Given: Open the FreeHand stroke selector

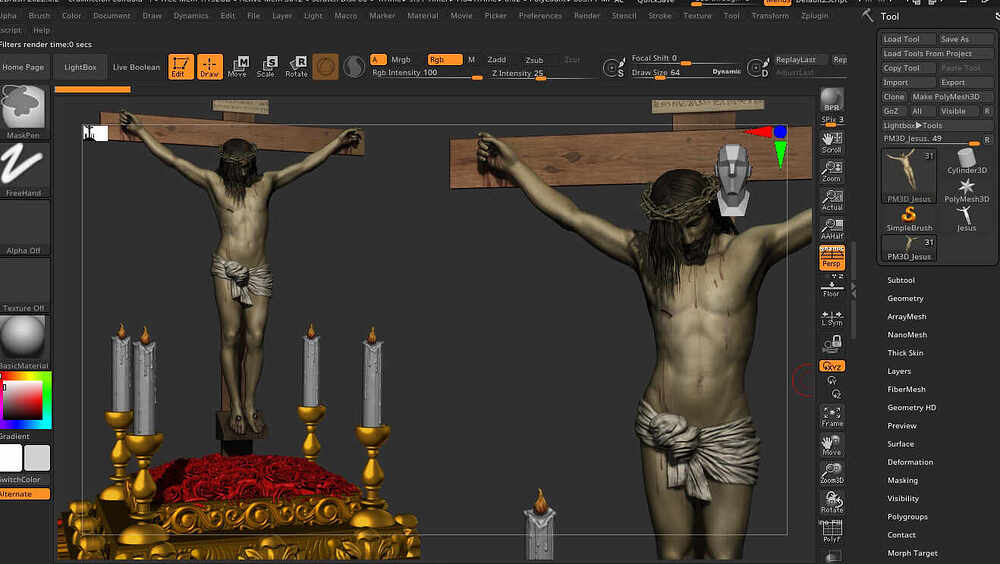Looking at the screenshot, I should [24, 170].
